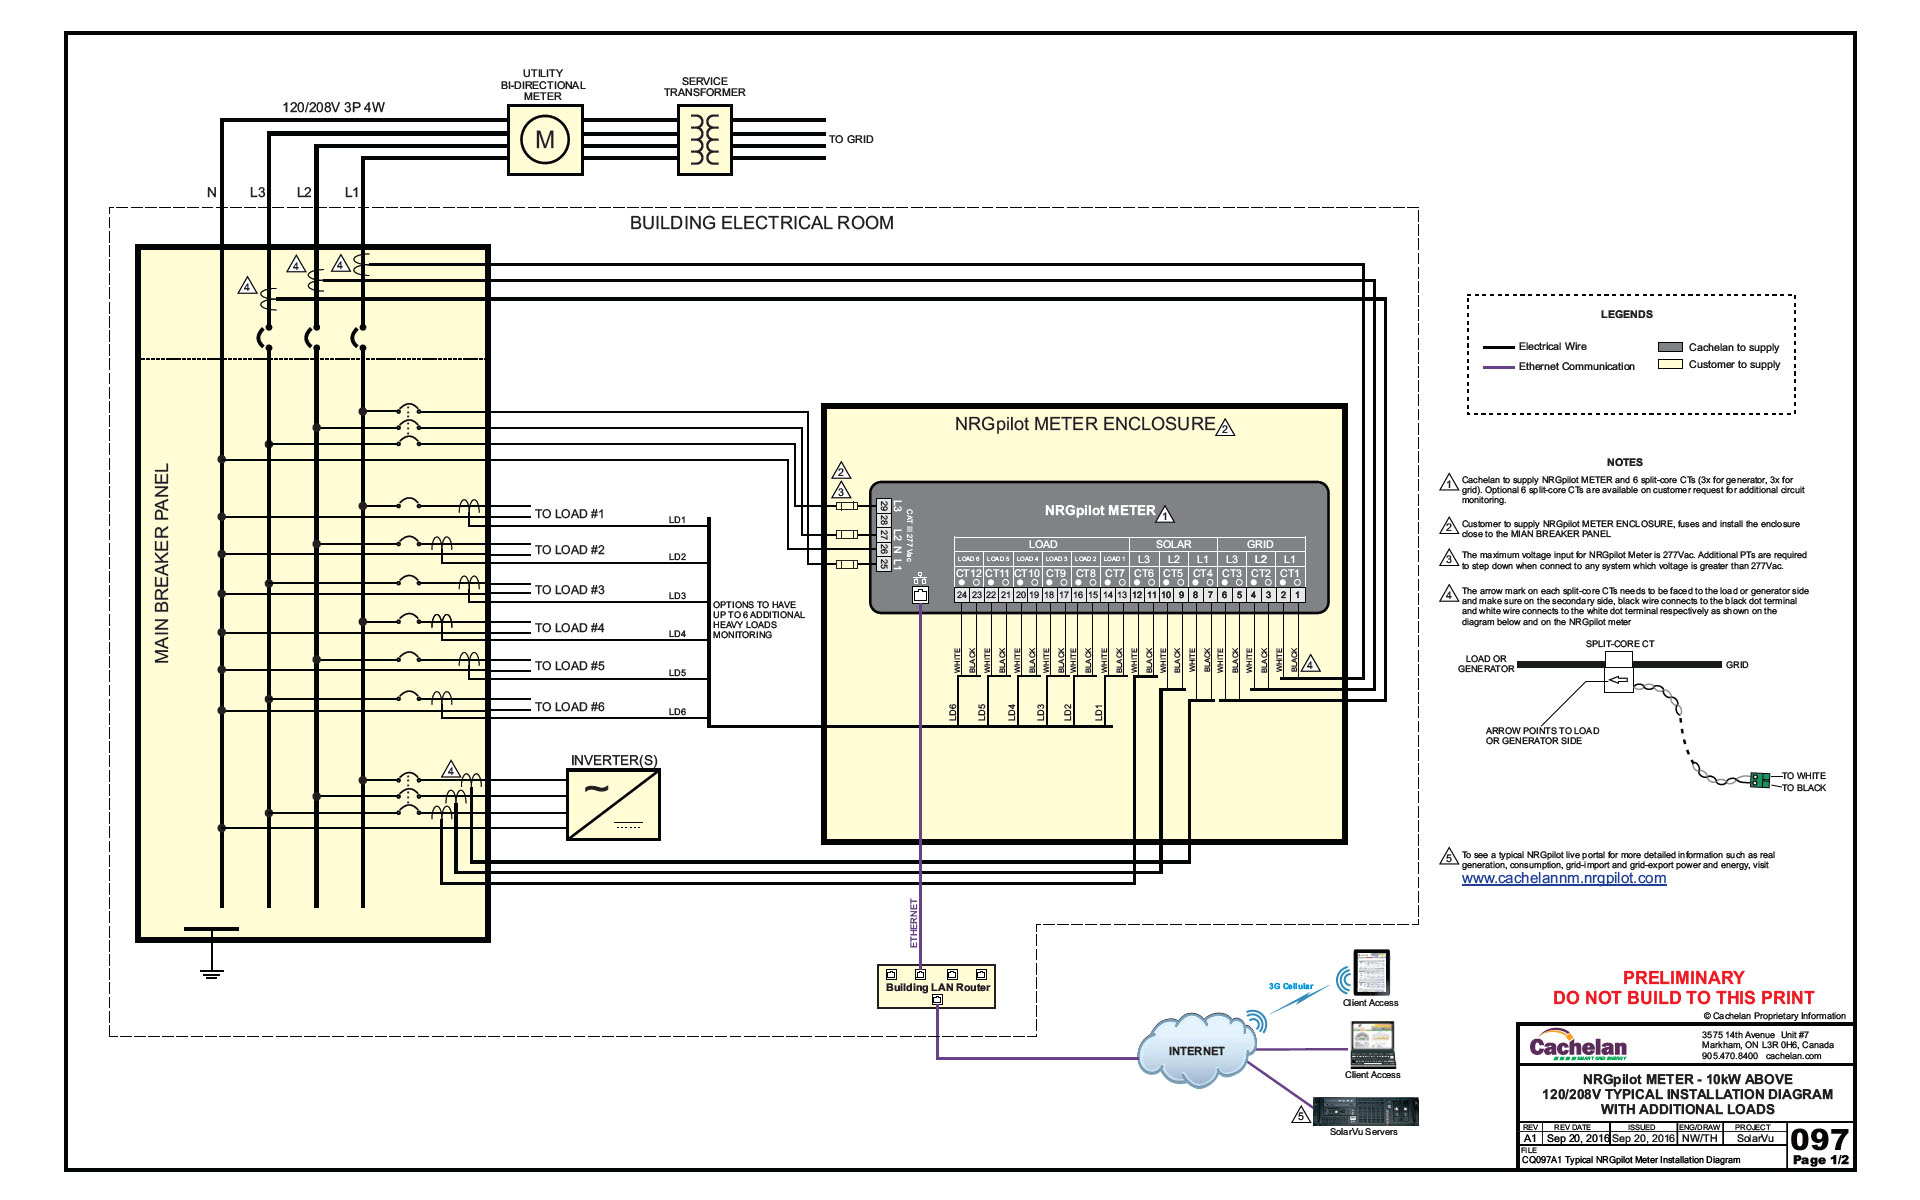Click the SPLIT-CORE CT diagram label
This screenshot has height=1200, width=1920.
click(x=1620, y=644)
